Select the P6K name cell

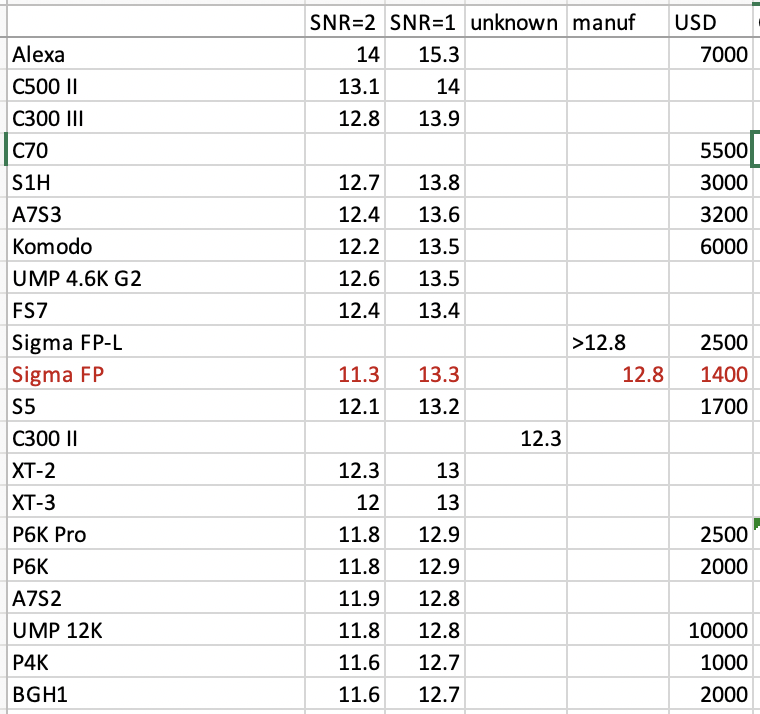pos(156,565)
